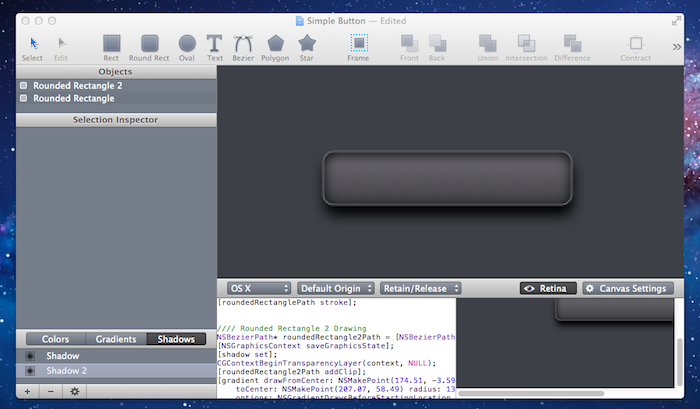This screenshot has height=409, width=700.
Task: Pick the Round Rect tool
Action: (x=149, y=48)
